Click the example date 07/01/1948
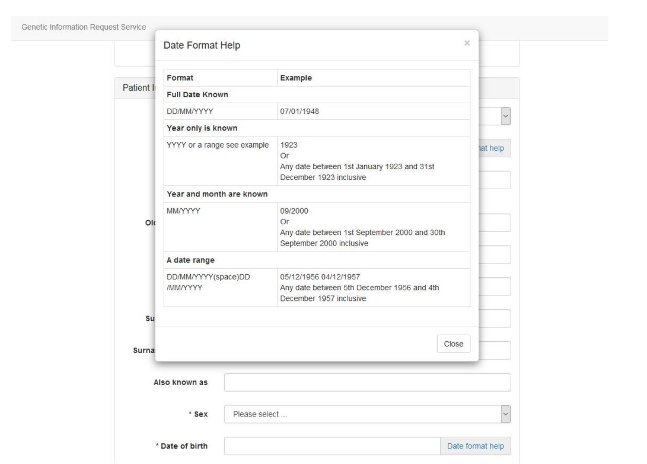The image size is (647, 464). click(x=300, y=111)
